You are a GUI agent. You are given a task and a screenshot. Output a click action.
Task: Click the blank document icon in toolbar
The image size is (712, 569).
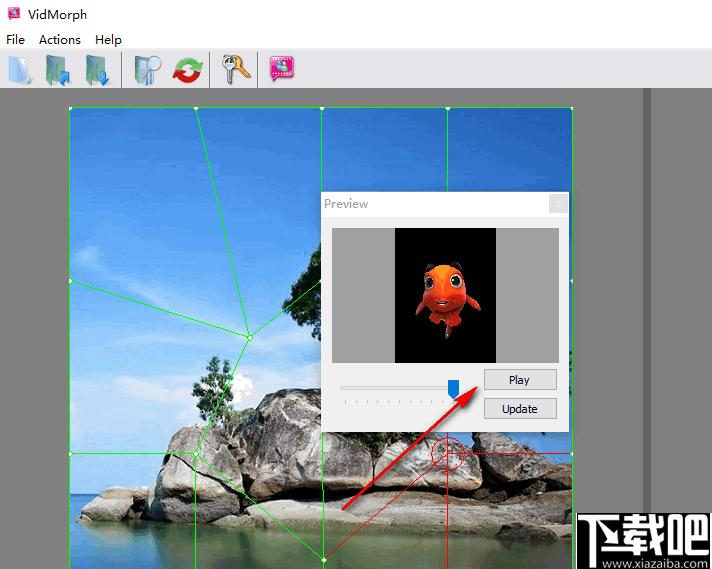[20, 70]
